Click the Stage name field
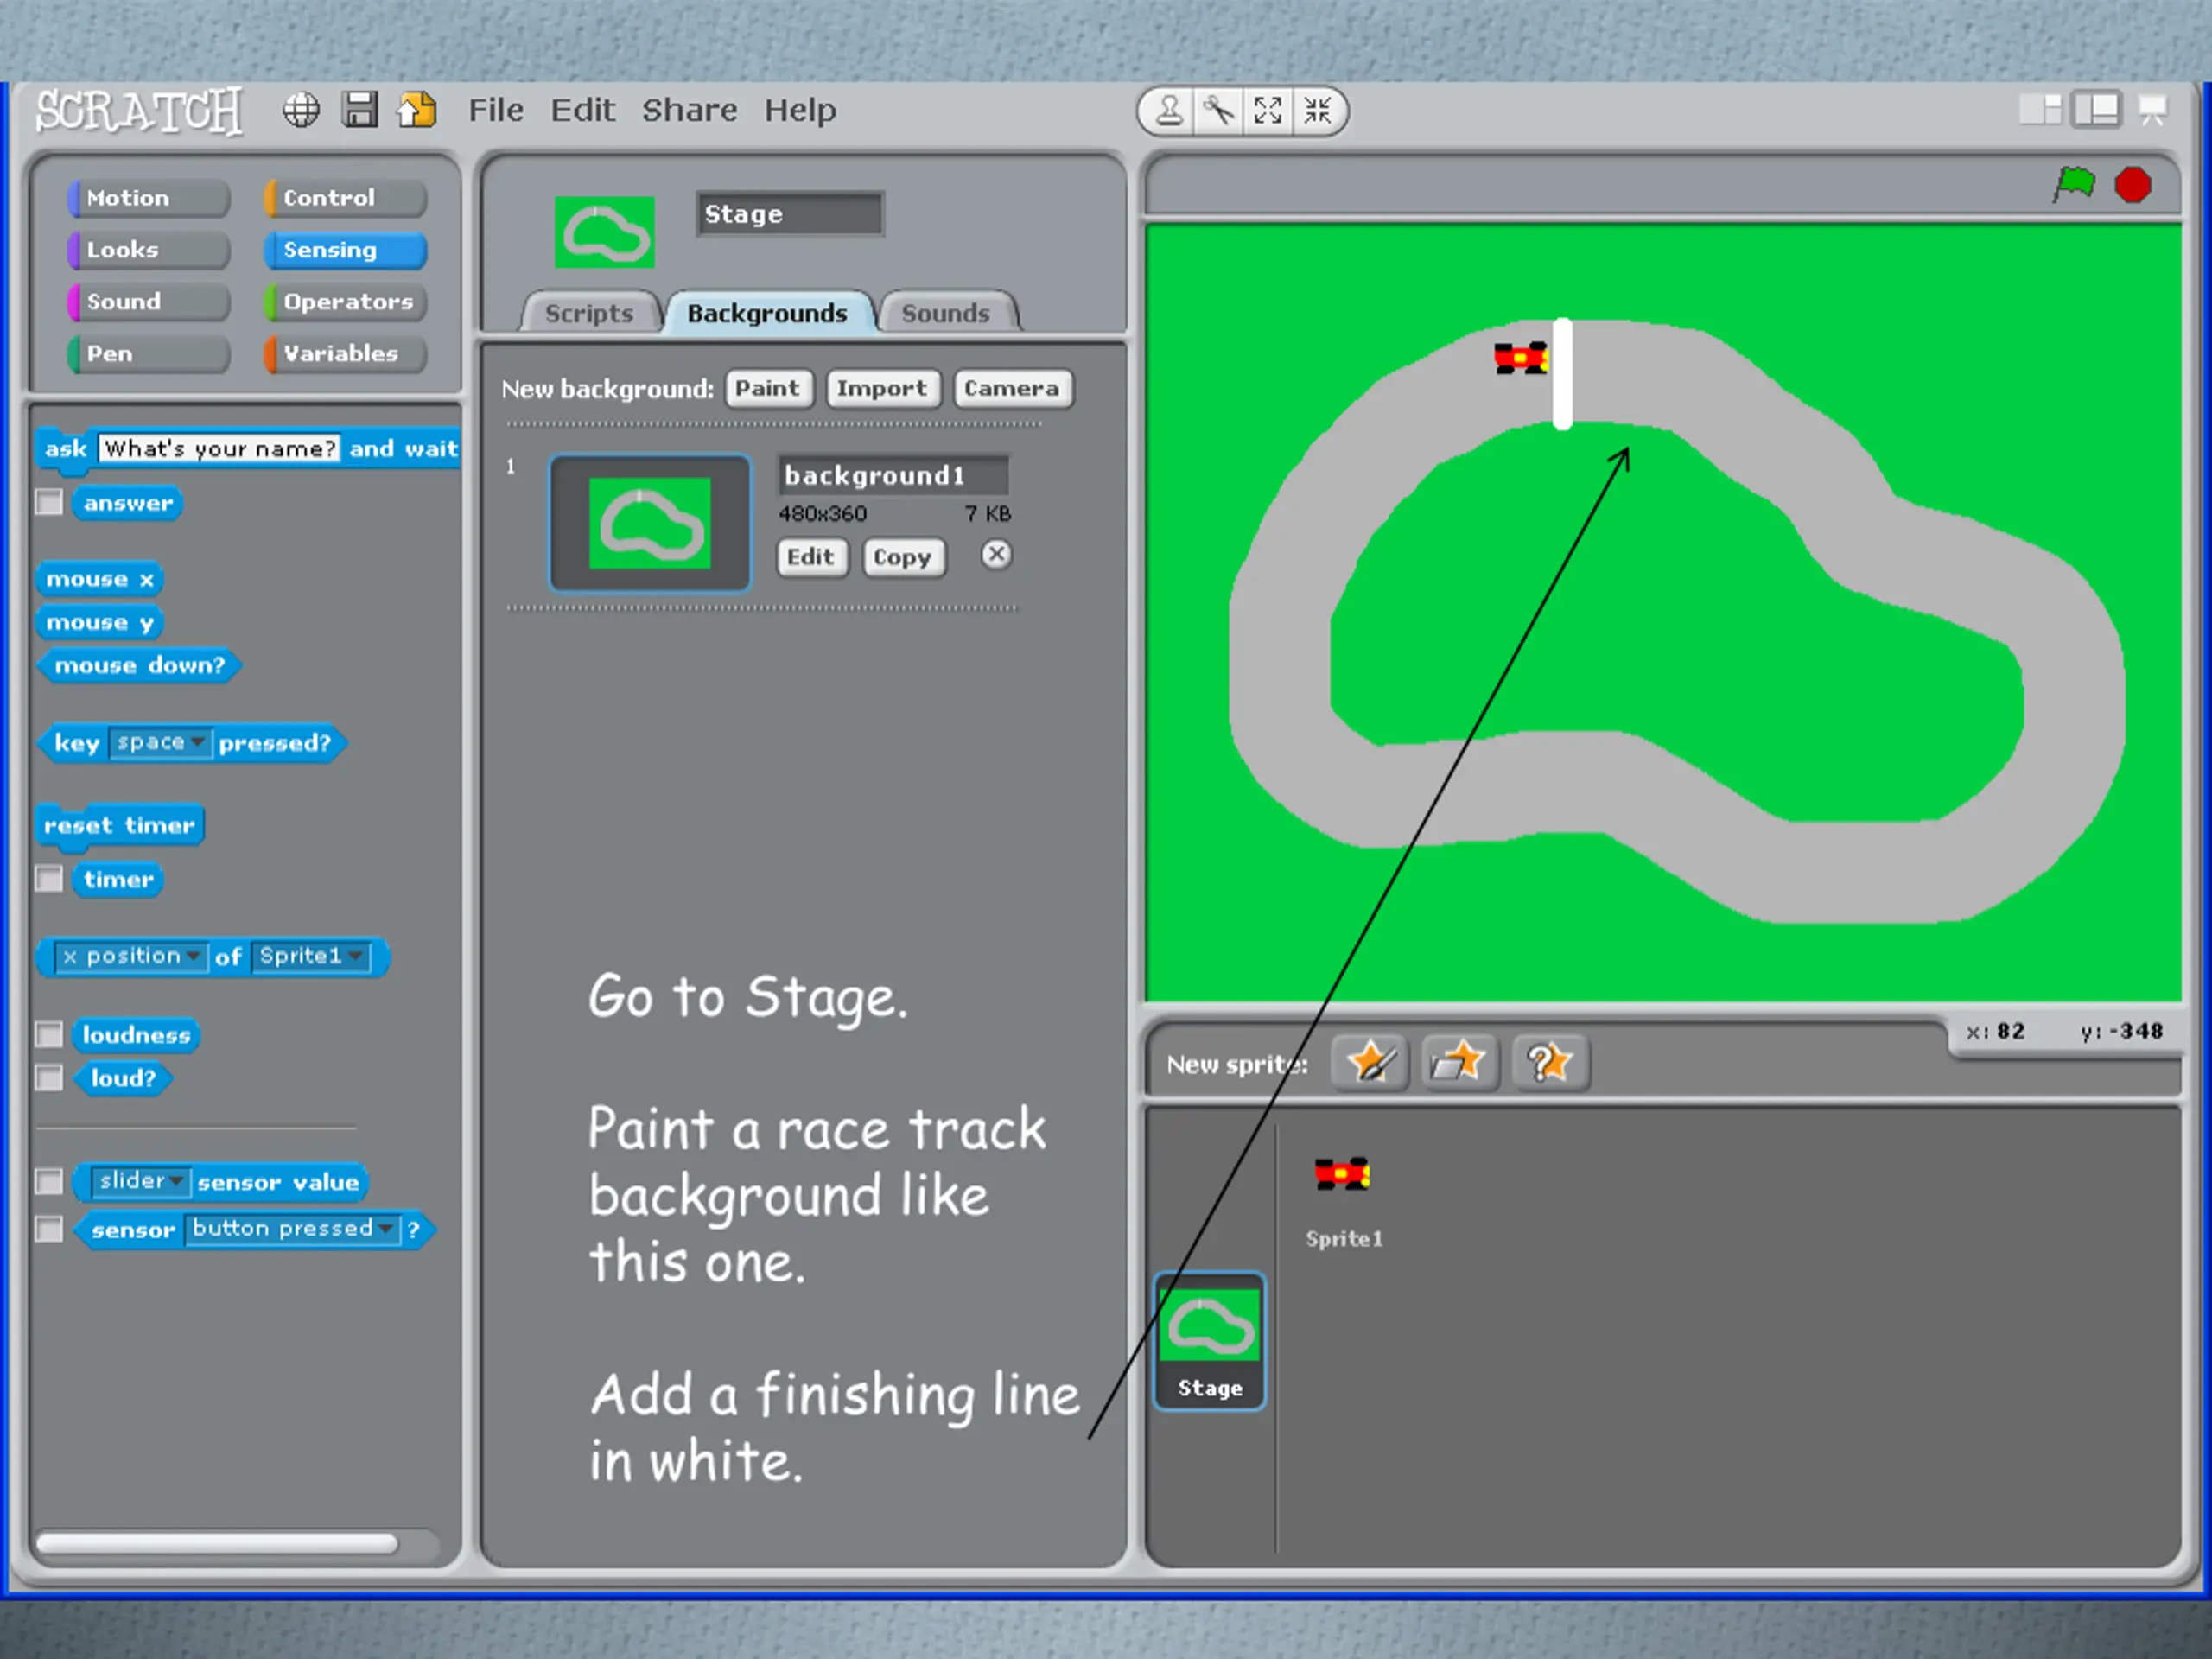Image resolution: width=2212 pixels, height=1659 pixels. pos(790,214)
